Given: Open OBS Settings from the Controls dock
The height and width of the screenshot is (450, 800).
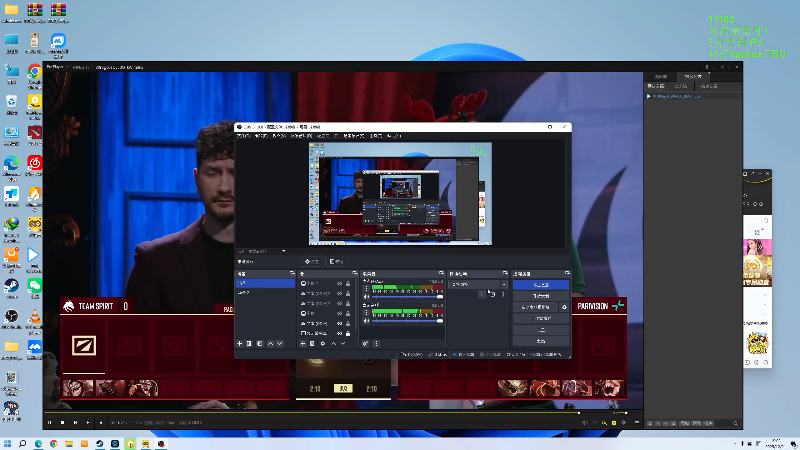Looking at the screenshot, I should point(541,330).
